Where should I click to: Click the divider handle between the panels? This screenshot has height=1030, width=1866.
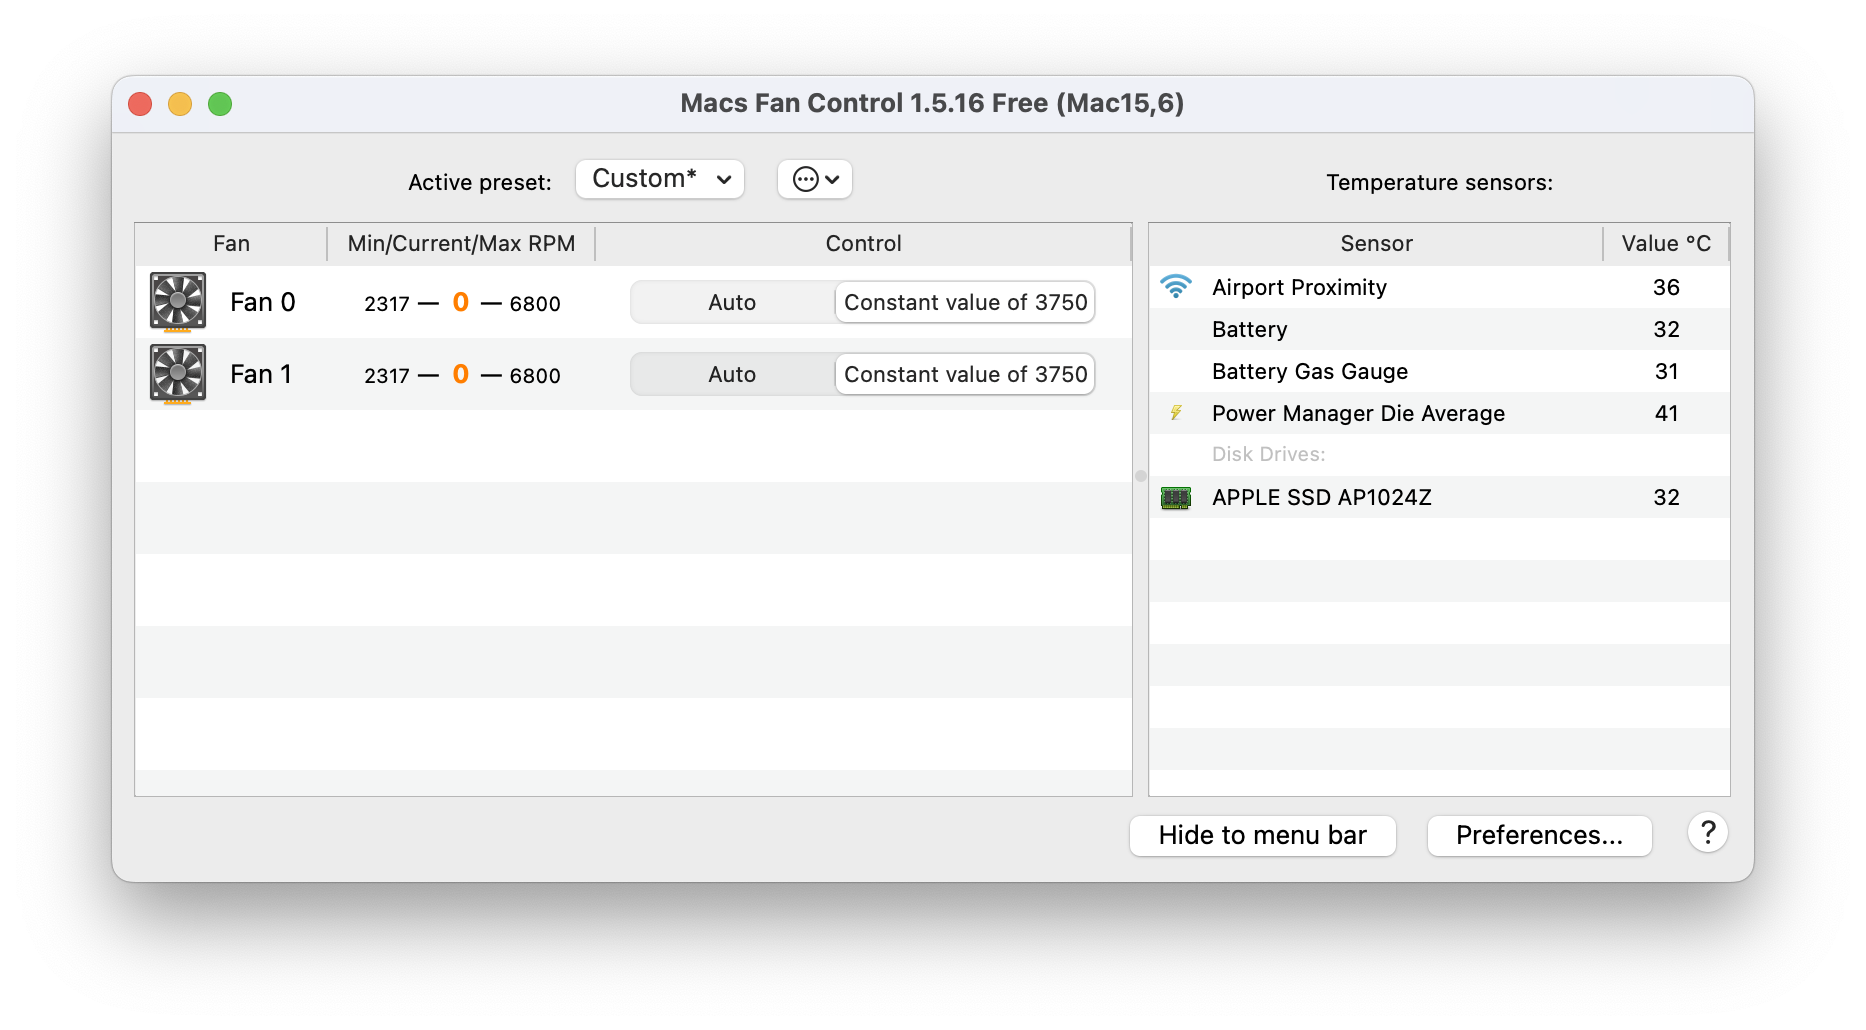coord(1141,476)
